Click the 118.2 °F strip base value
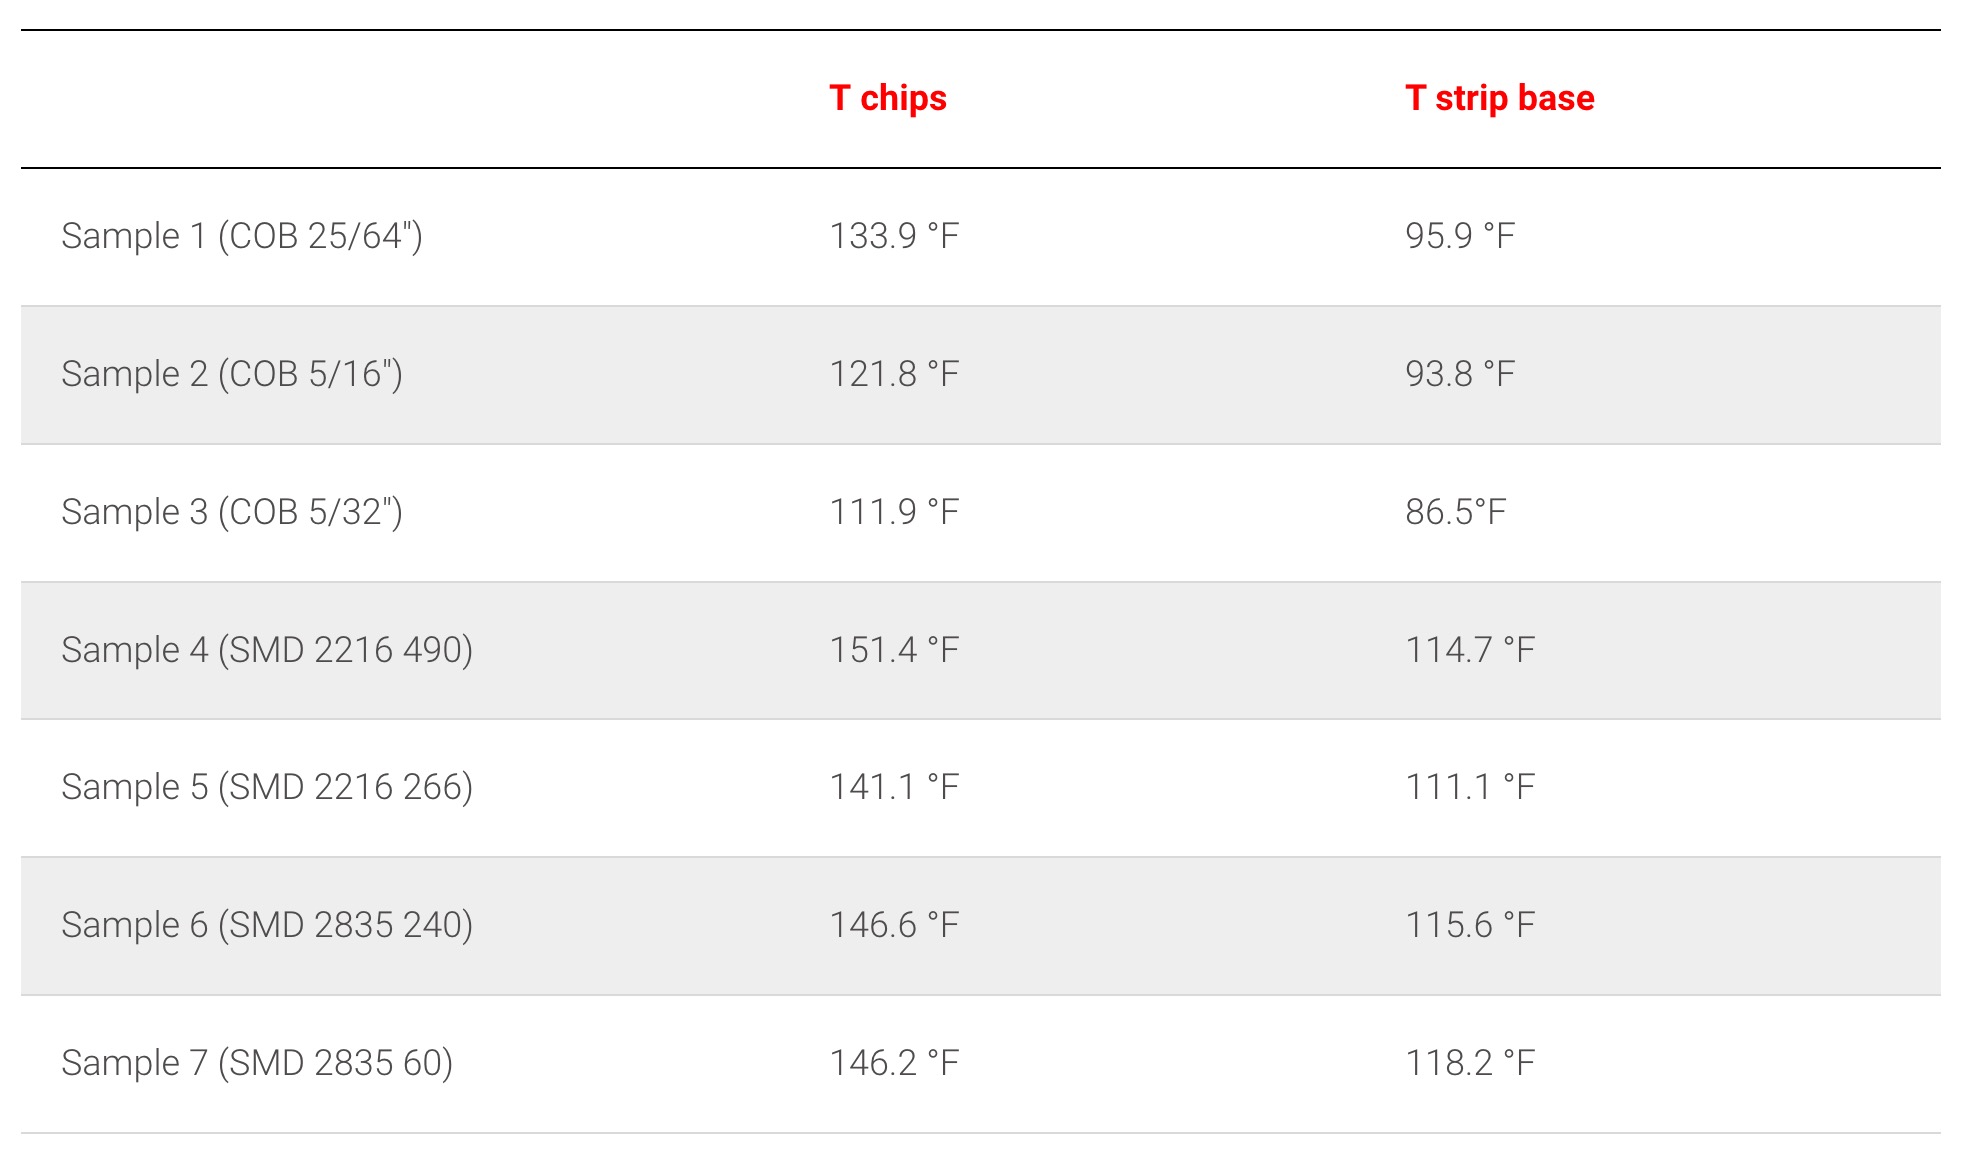This screenshot has width=1964, height=1166. click(1470, 1063)
